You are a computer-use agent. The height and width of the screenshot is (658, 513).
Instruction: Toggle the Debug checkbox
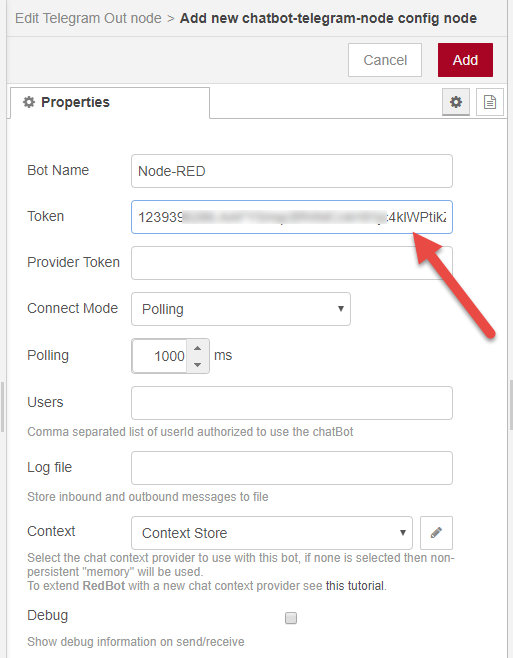point(291,618)
